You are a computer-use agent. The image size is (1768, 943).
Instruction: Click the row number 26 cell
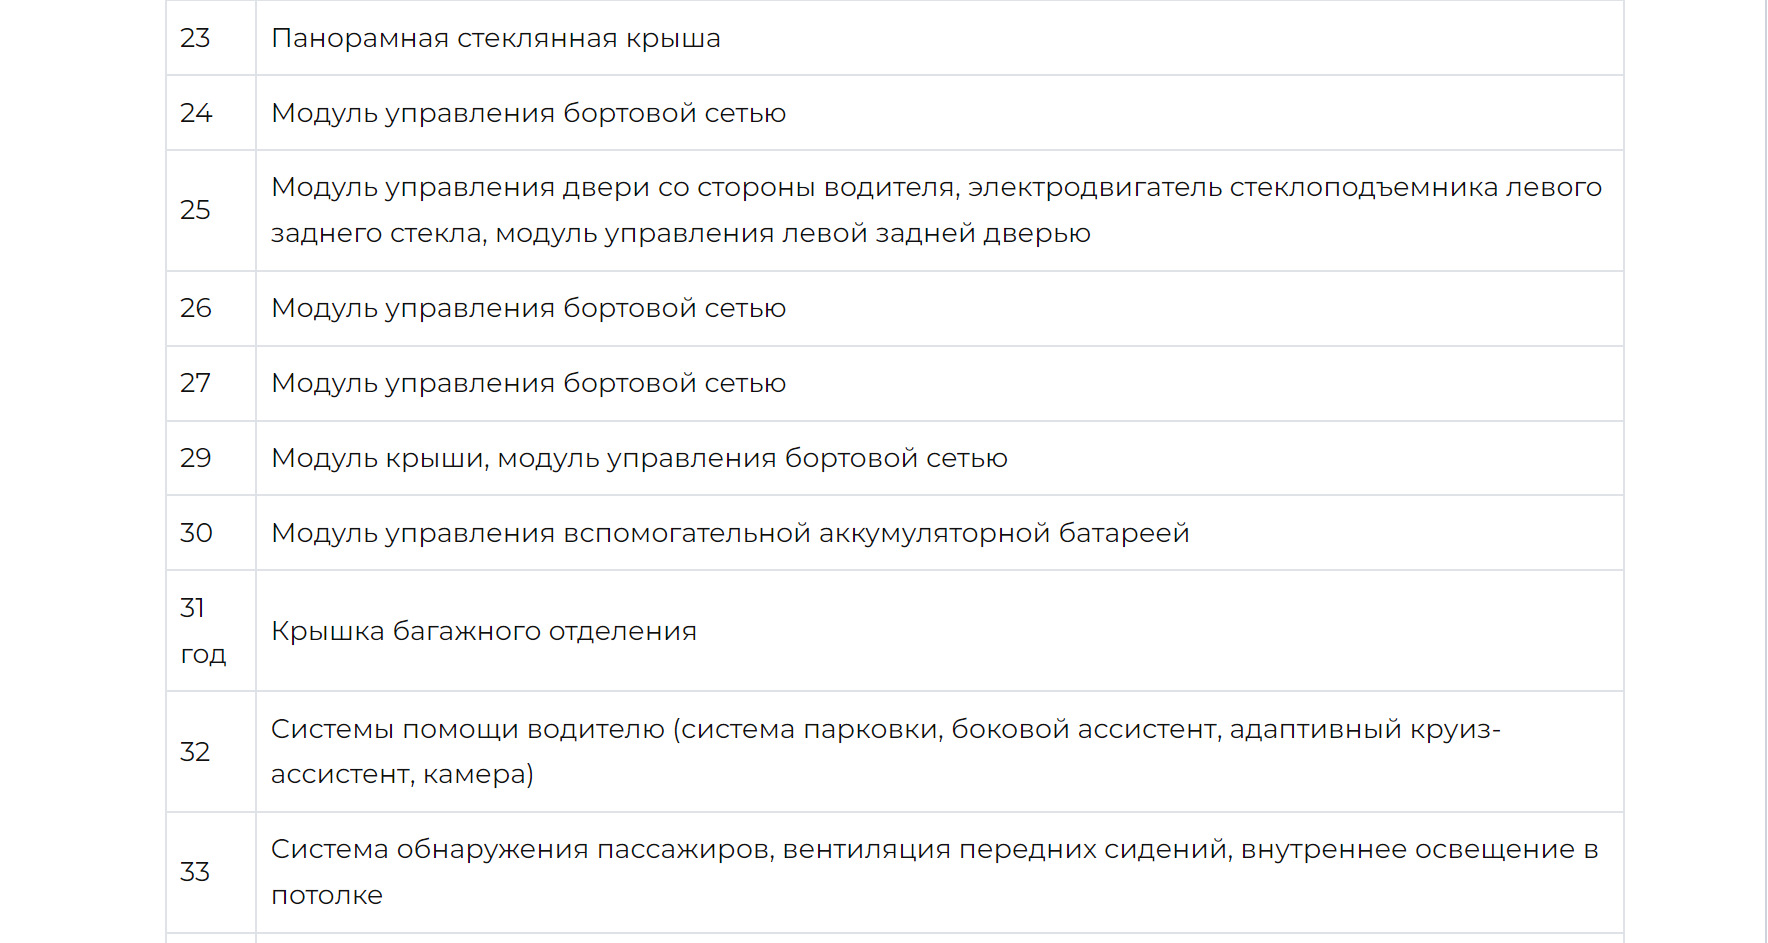pyautogui.click(x=196, y=308)
